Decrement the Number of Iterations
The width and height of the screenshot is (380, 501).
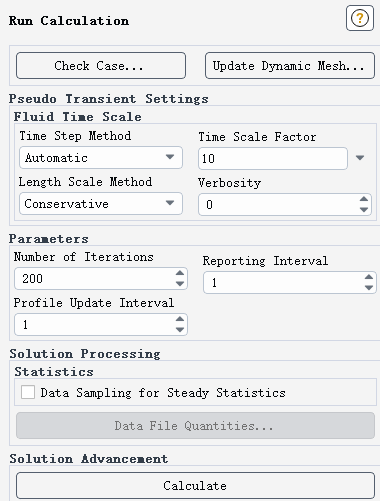click(180, 284)
